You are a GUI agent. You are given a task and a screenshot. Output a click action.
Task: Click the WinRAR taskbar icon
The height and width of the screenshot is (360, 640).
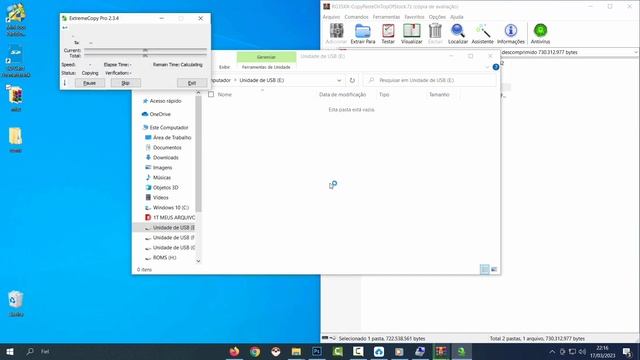pos(441,351)
